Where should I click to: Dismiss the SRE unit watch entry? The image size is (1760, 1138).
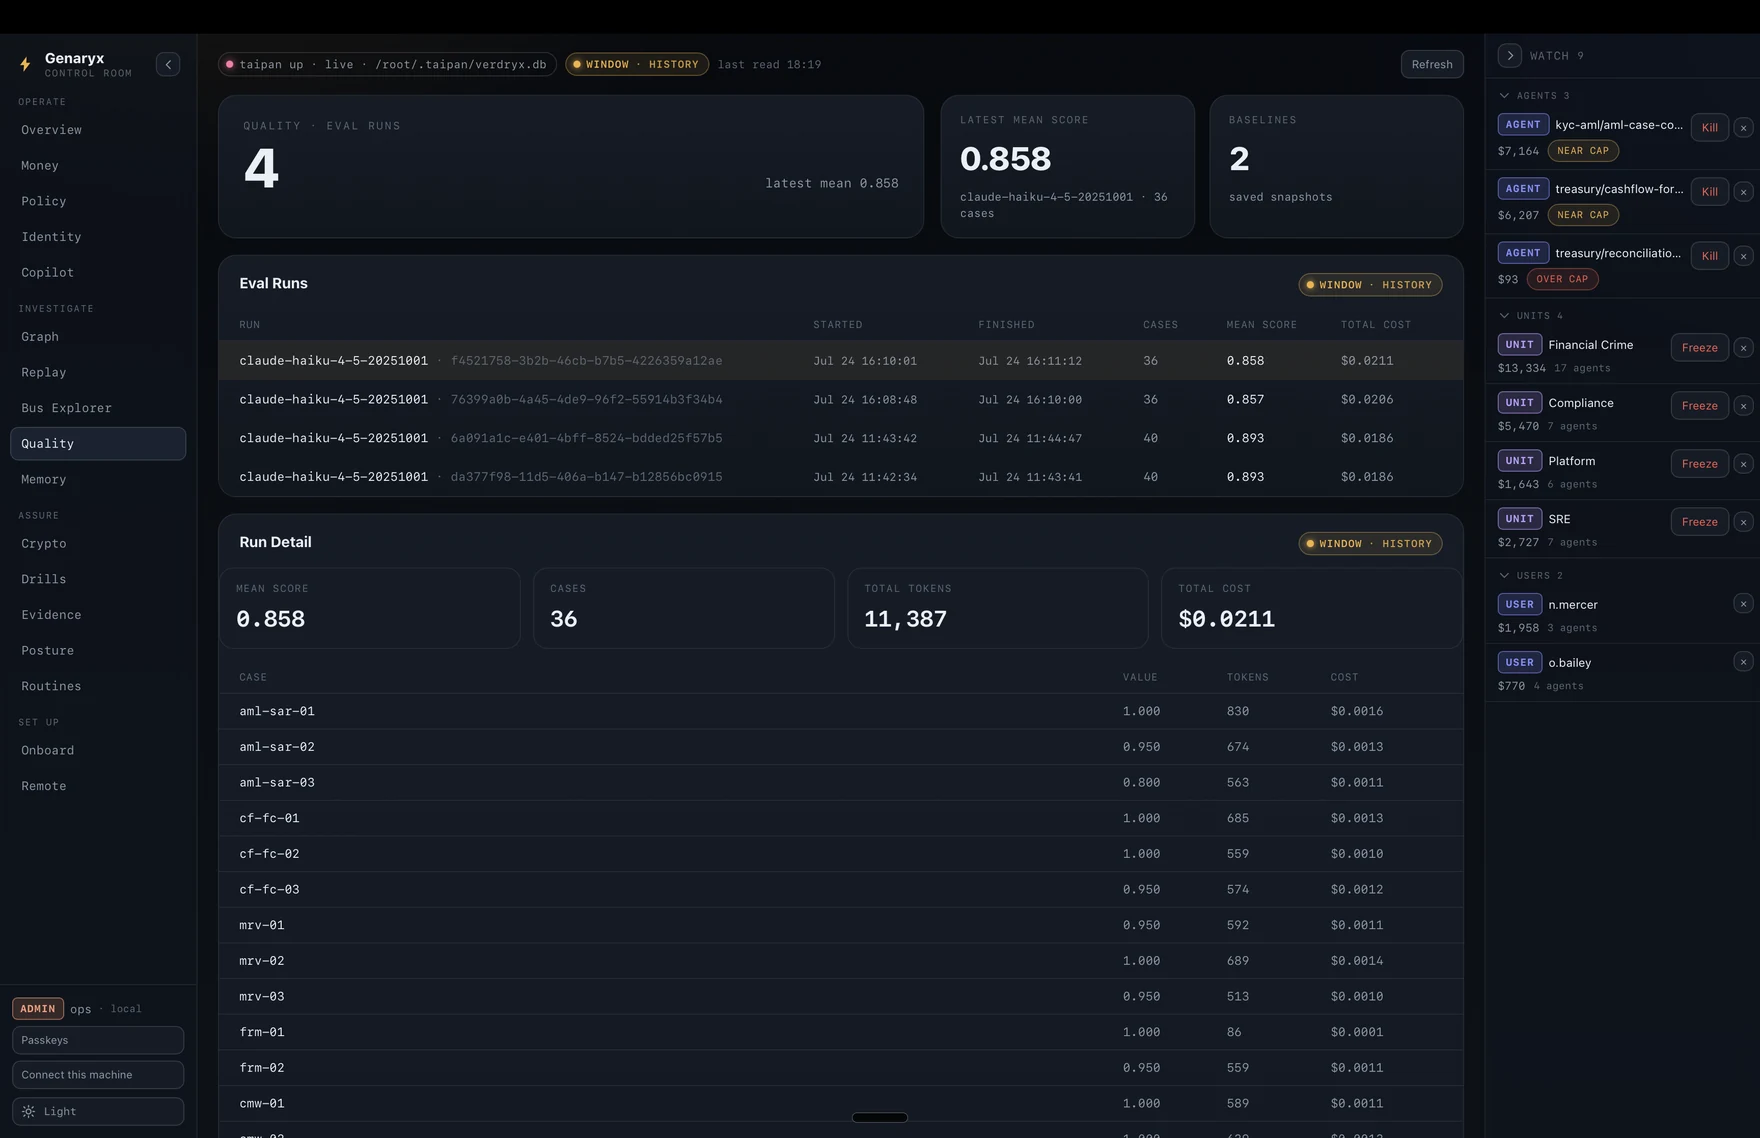pos(1743,522)
